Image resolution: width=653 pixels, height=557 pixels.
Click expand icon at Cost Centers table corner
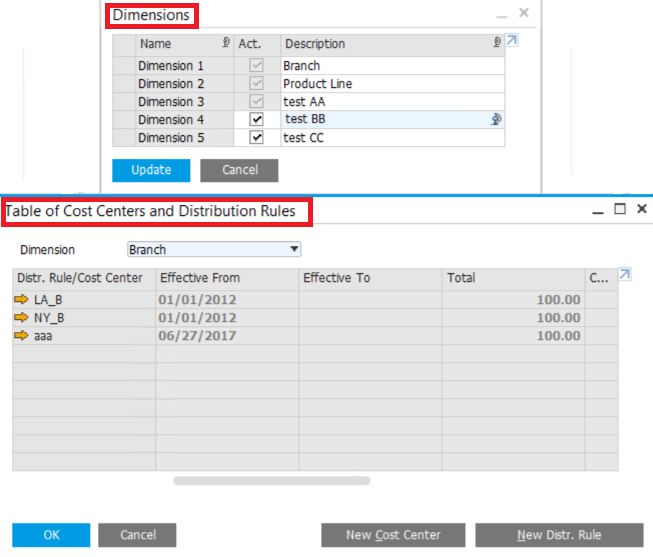pos(625,275)
